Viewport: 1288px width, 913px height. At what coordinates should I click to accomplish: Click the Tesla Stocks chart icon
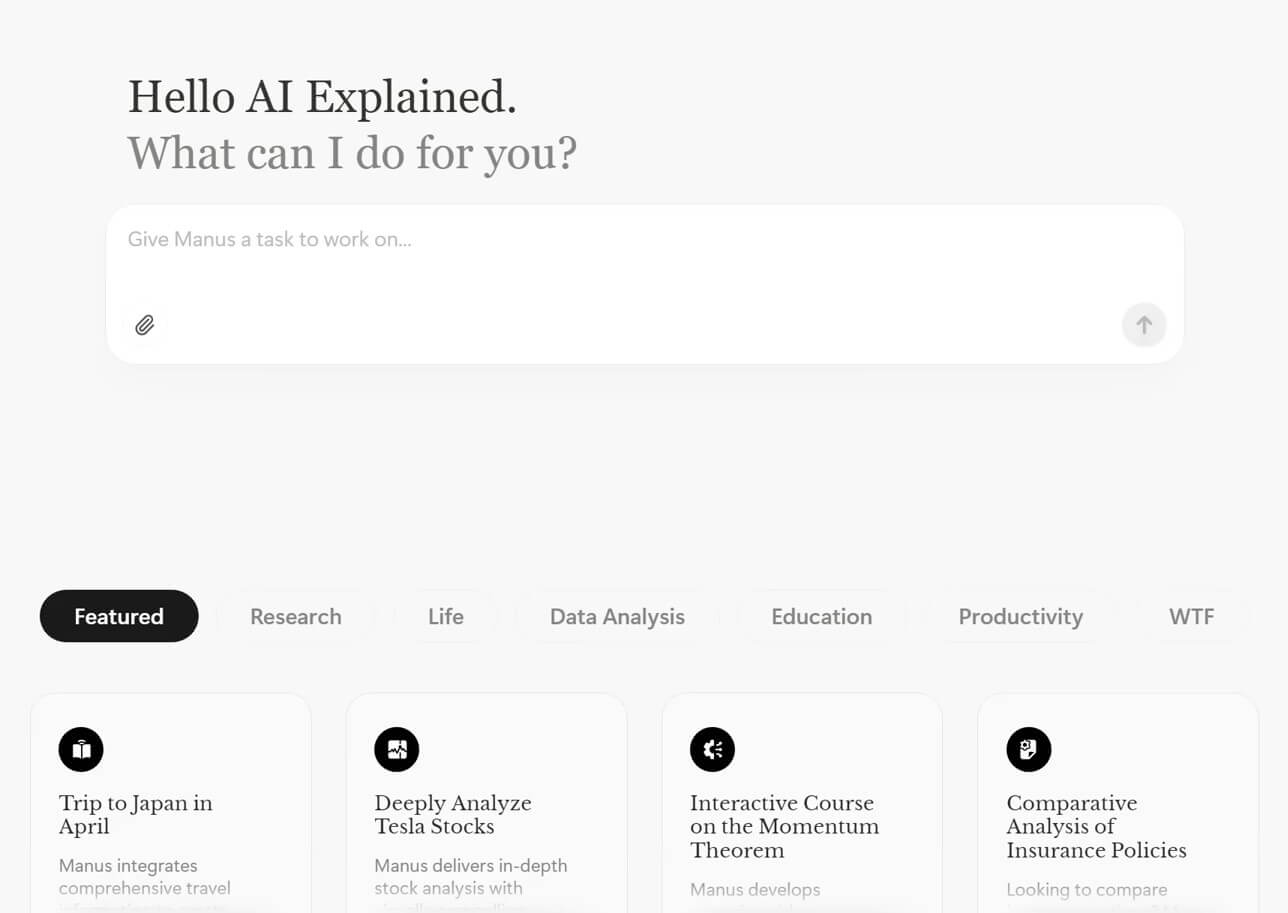(397, 749)
